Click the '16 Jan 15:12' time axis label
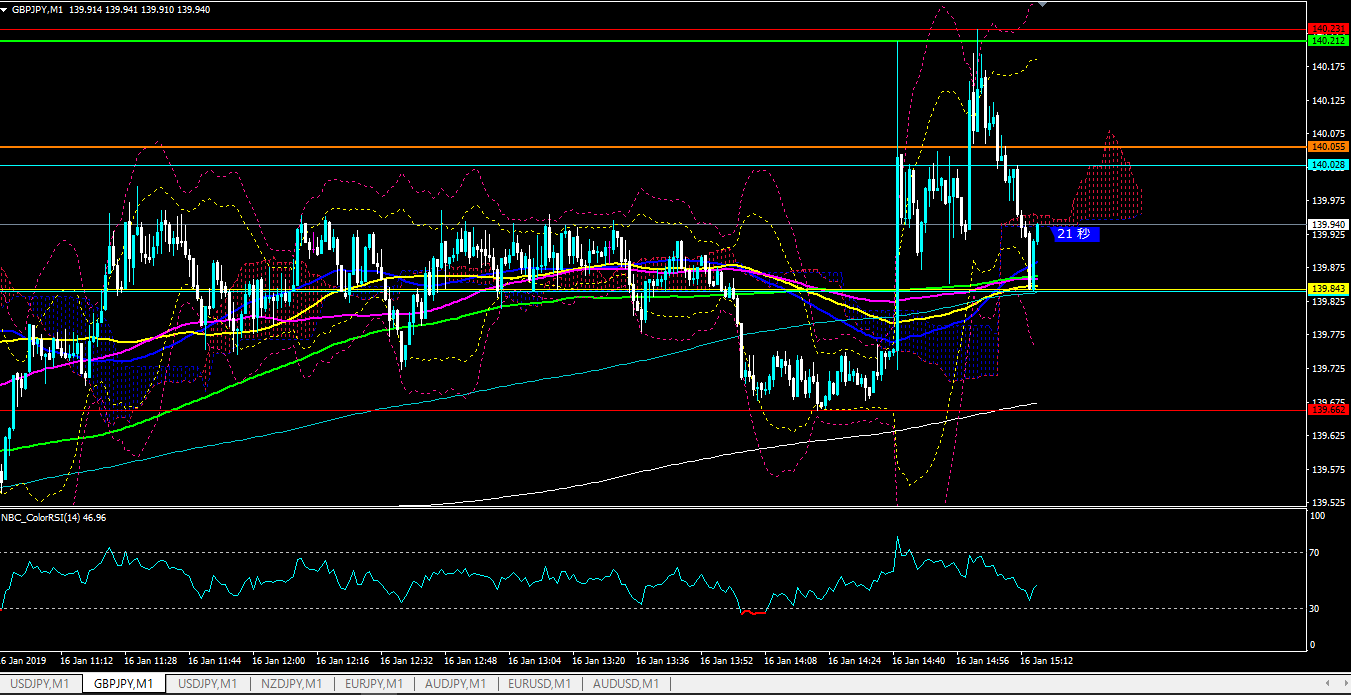 (x=1046, y=661)
